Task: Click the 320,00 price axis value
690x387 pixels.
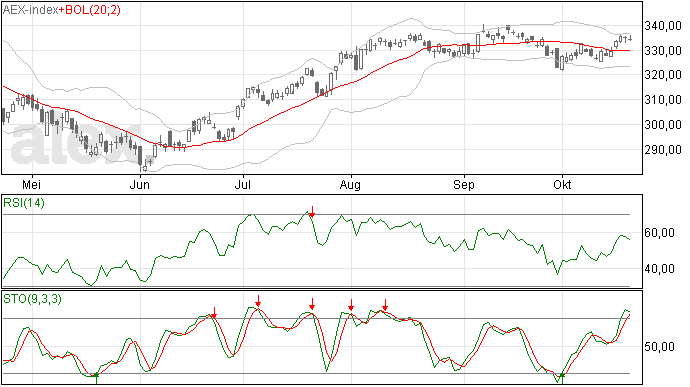Action: [x=663, y=75]
